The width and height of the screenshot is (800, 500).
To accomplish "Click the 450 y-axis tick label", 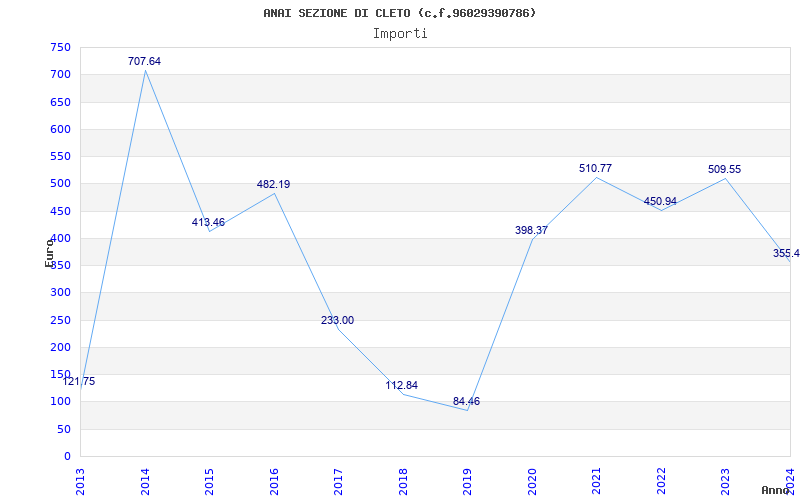I will pyautogui.click(x=60, y=211).
